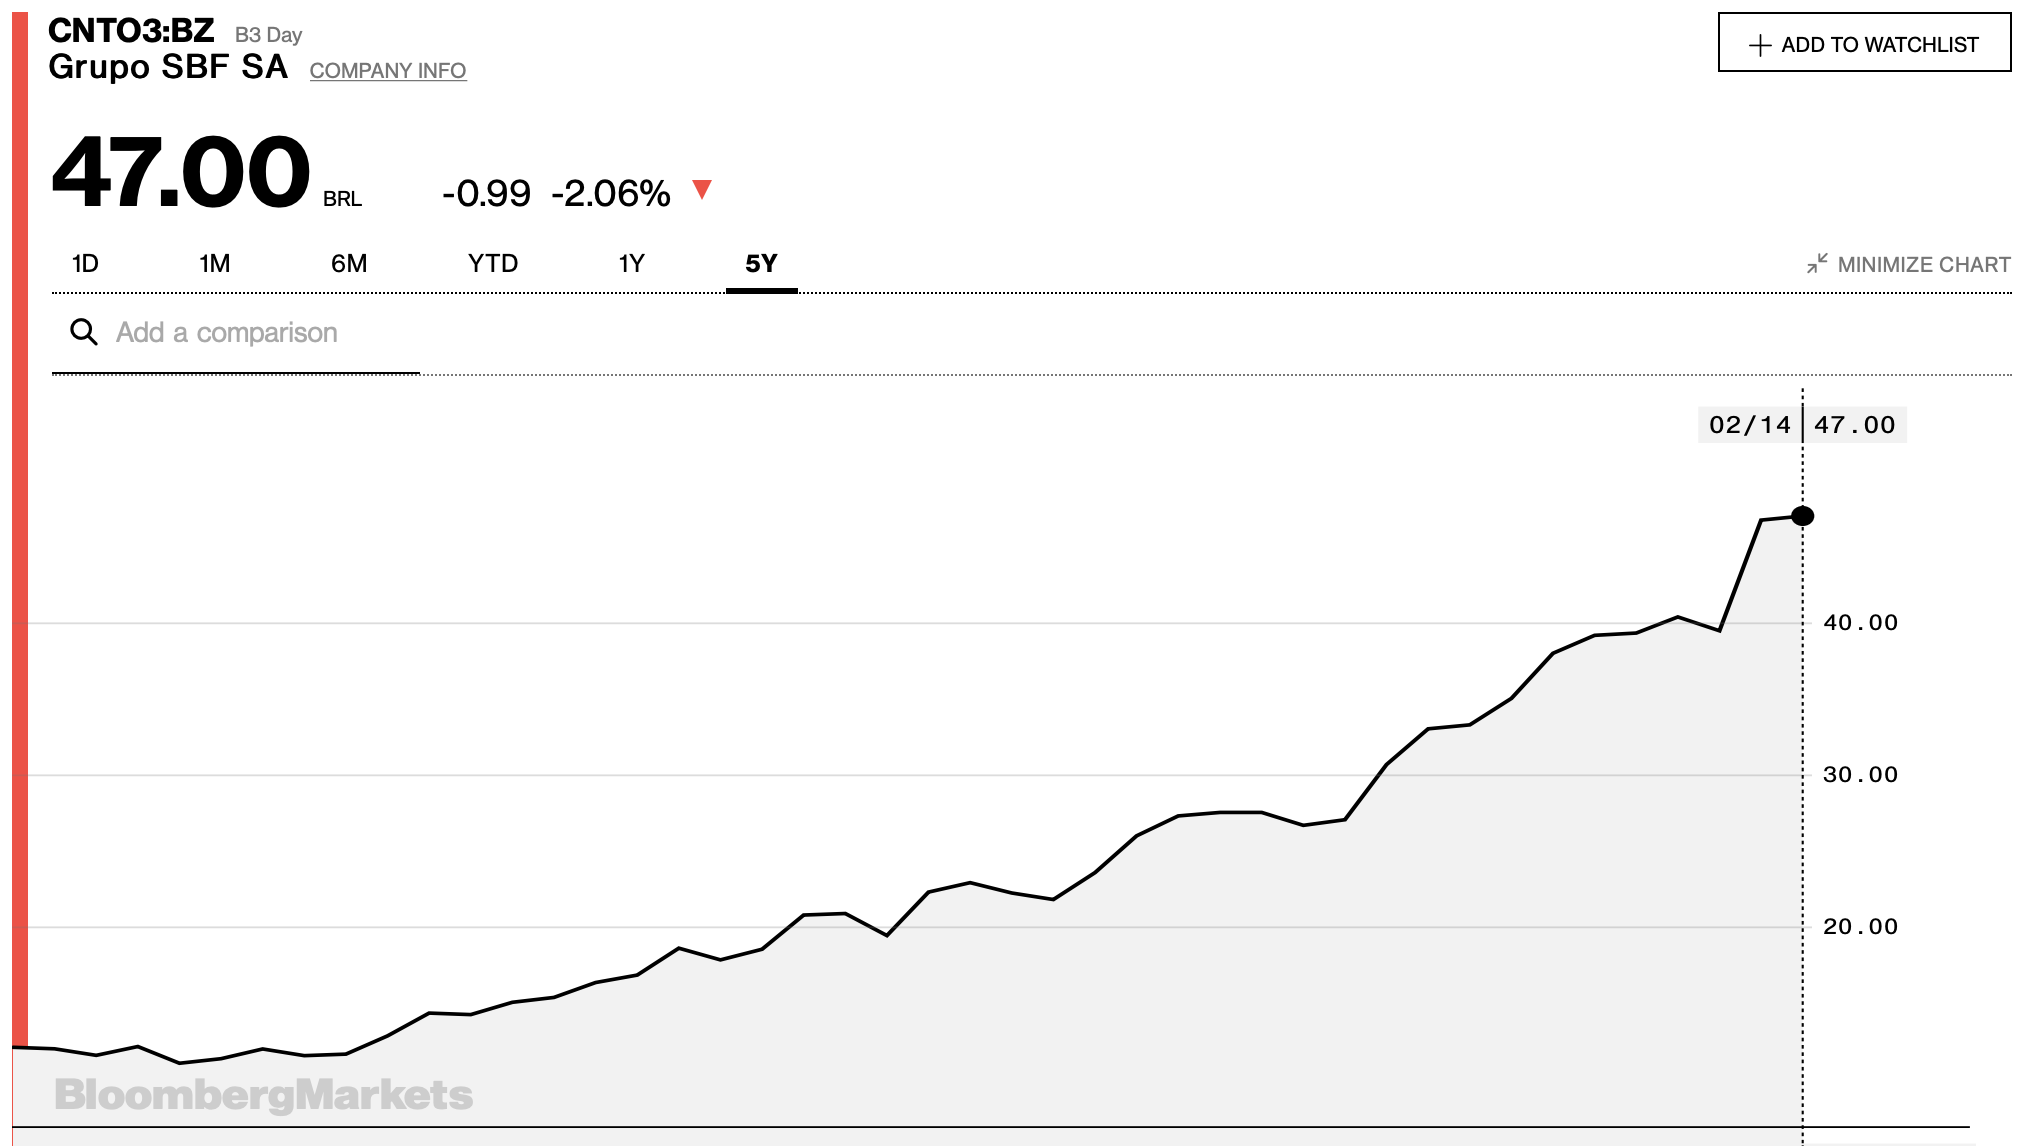Screen dimensions: 2028x1146
Task: Select the 6M time range
Action: pos(349,264)
